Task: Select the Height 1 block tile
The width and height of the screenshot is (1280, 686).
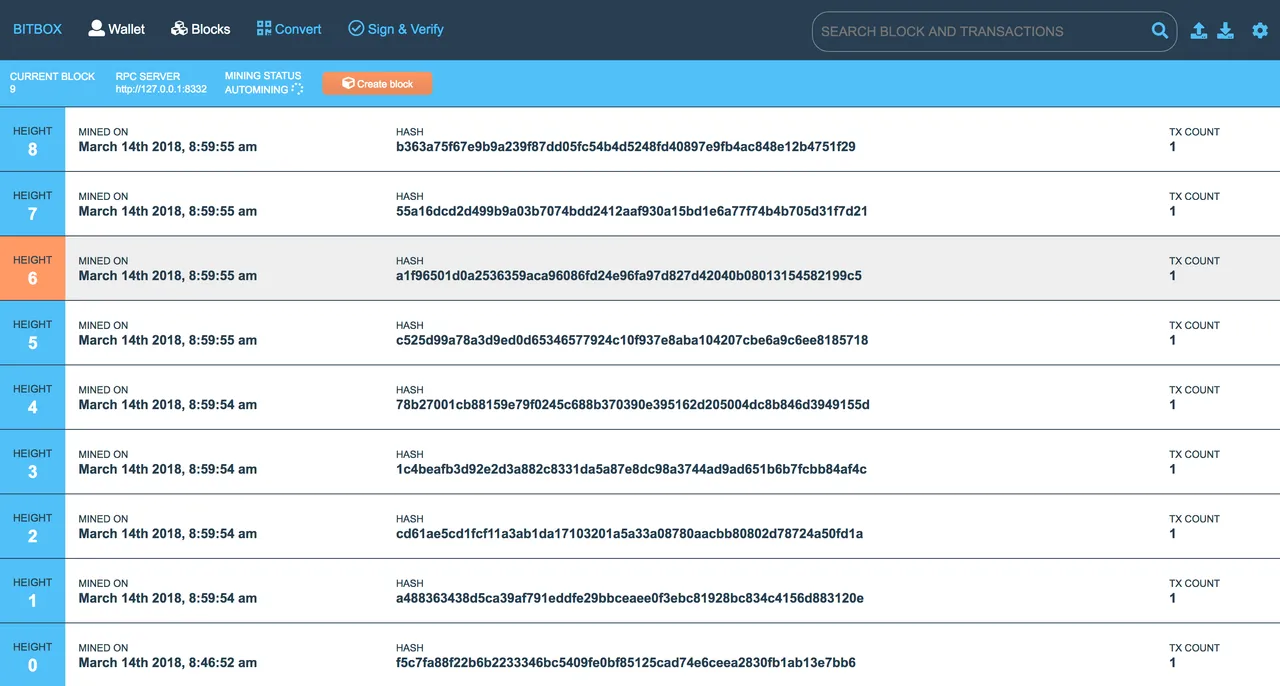Action: pos(32,591)
